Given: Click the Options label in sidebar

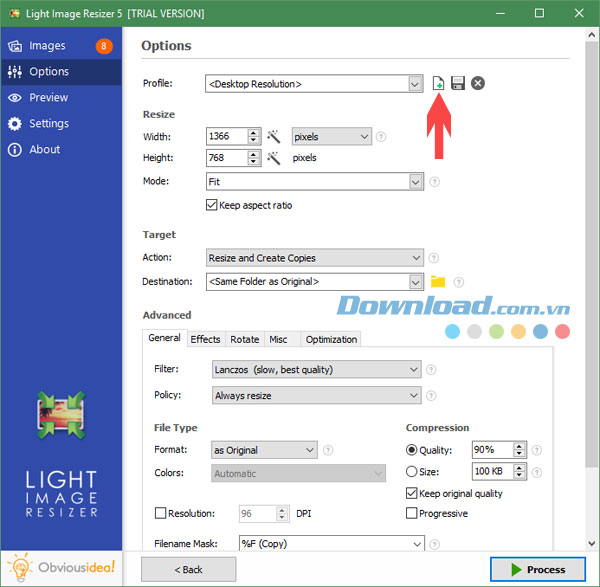Looking at the screenshot, I should pos(49,72).
